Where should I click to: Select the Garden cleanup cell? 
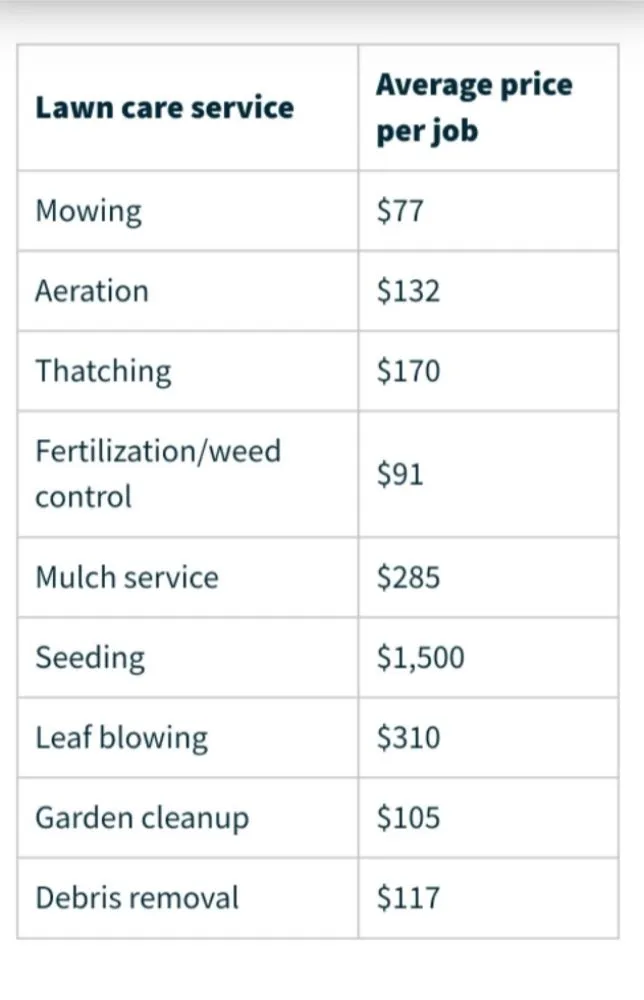point(142,817)
